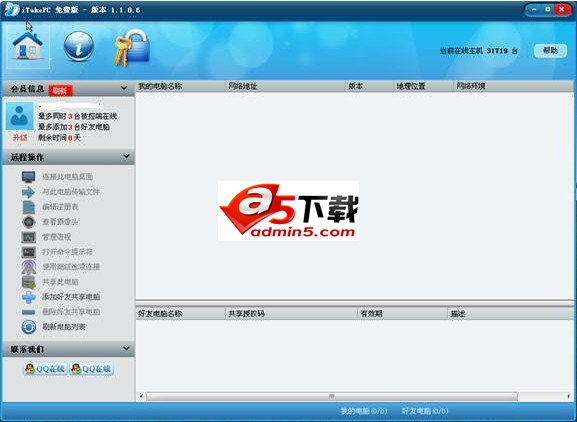
Task: Open the home icon in top toolbar
Action: [x=28, y=46]
